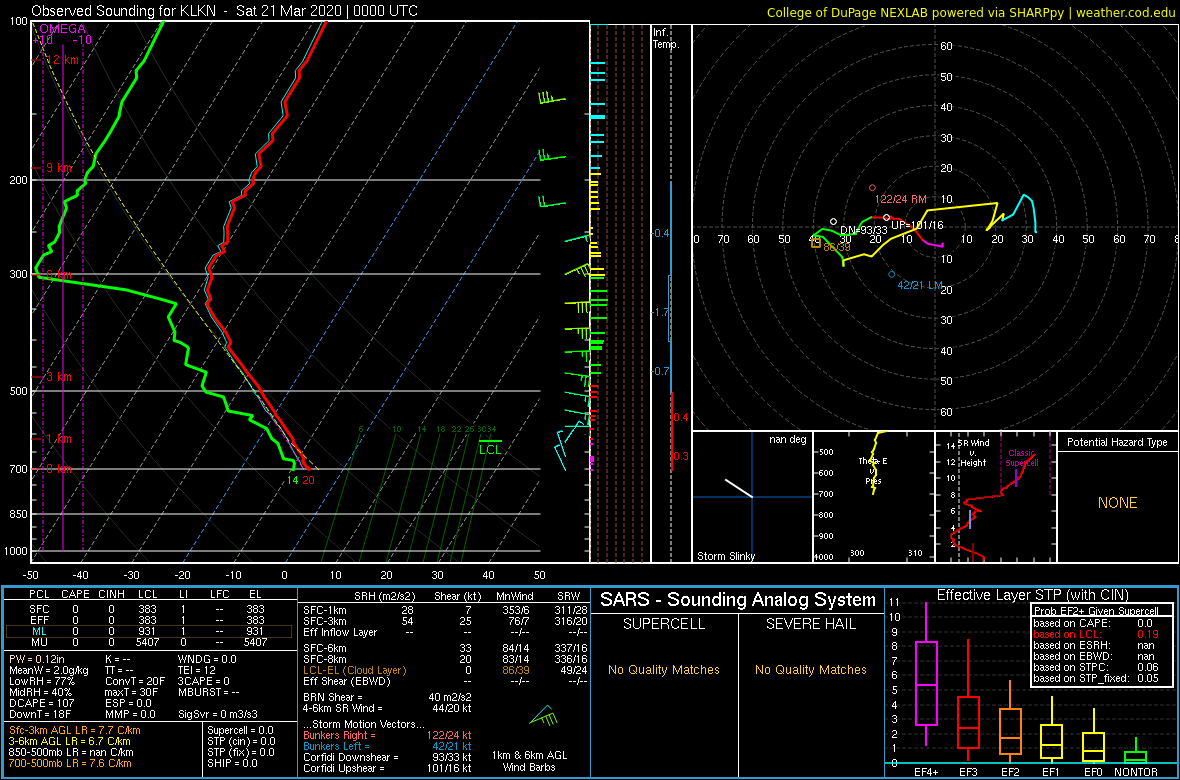1180x780 pixels.
Task: Click the green LCL marker on the skew-T
Action: [x=490, y=449]
